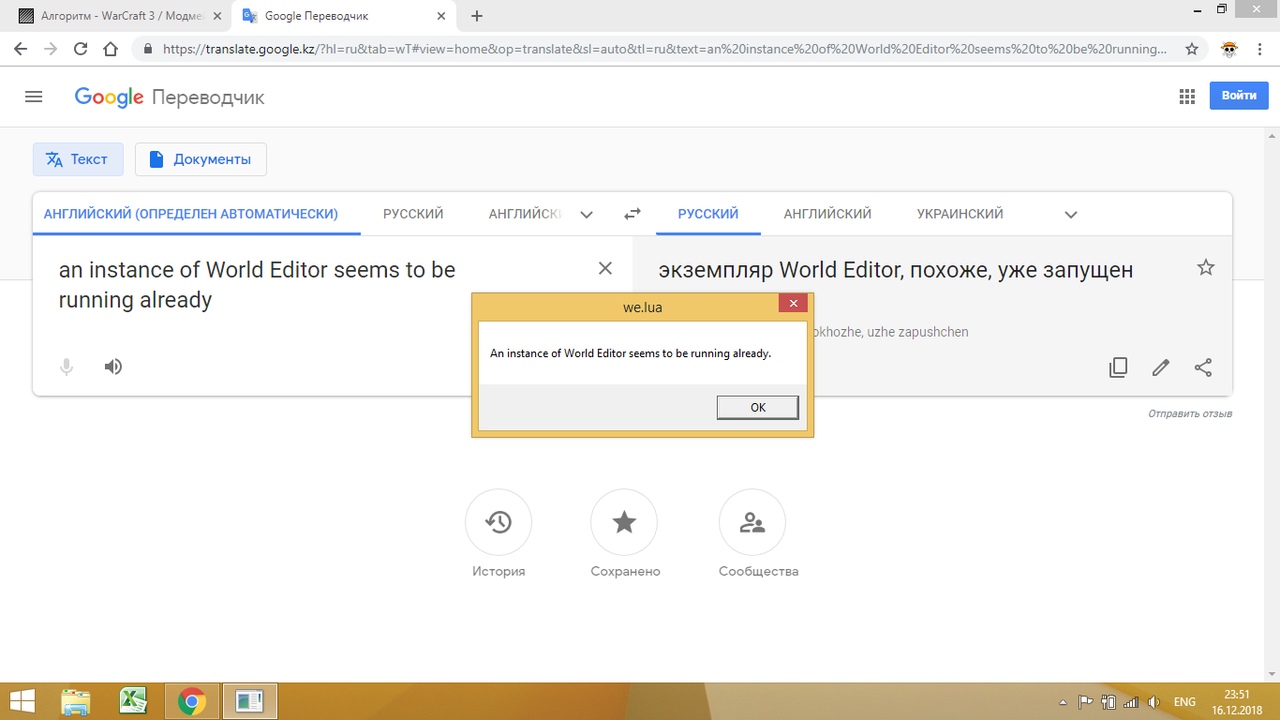Go forward in browser history
This screenshot has height=720, width=1280.
point(50,48)
